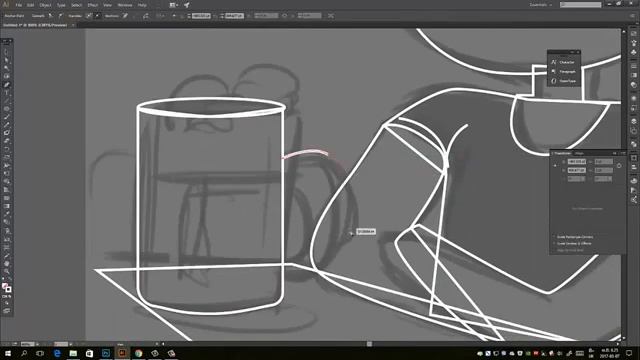Choose the Zoom tool in the toolbox

[x=7, y=272]
